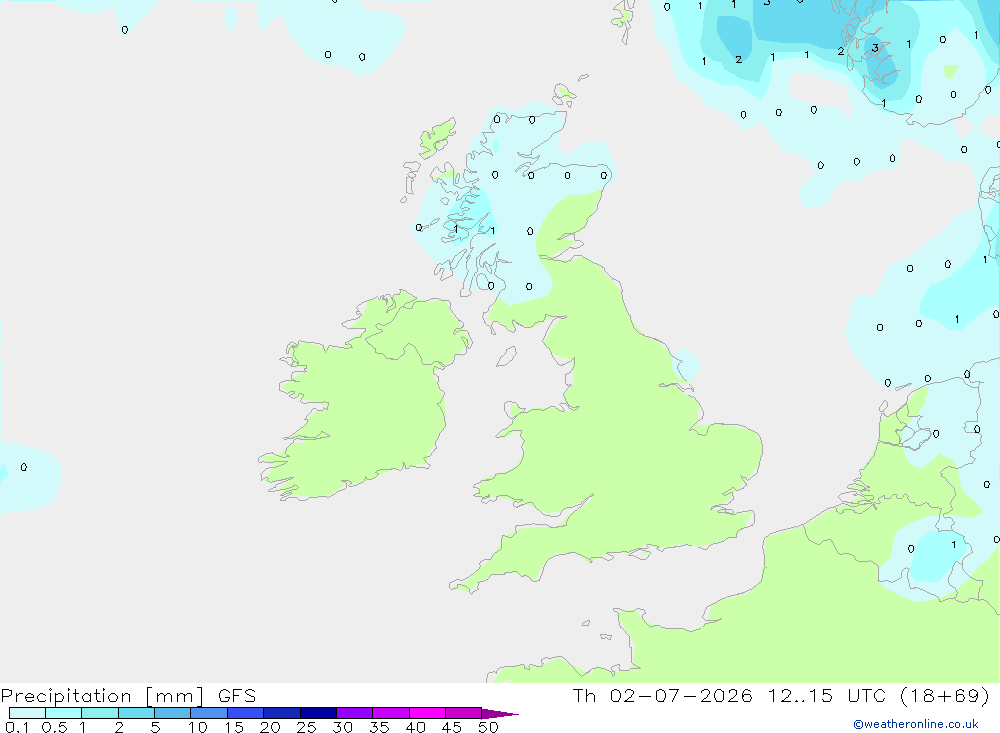The image size is (1000, 733).
Task: Click the "5" legend scale label
Action: [x=155, y=727]
